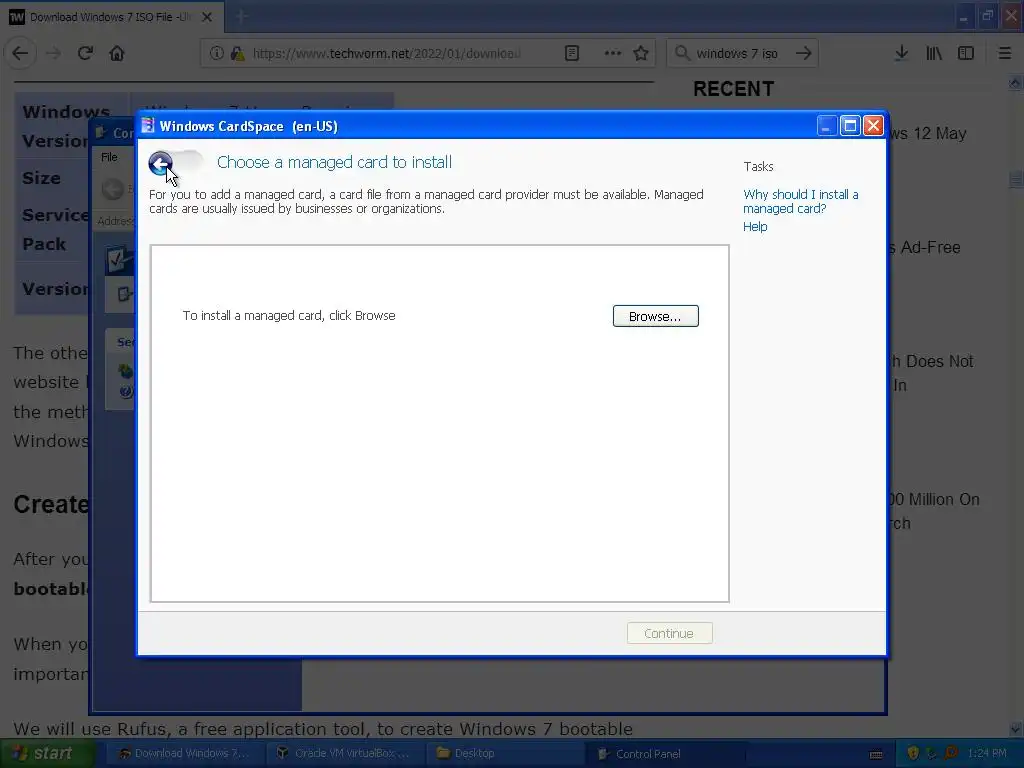Show site information icon in address bar

[217, 53]
